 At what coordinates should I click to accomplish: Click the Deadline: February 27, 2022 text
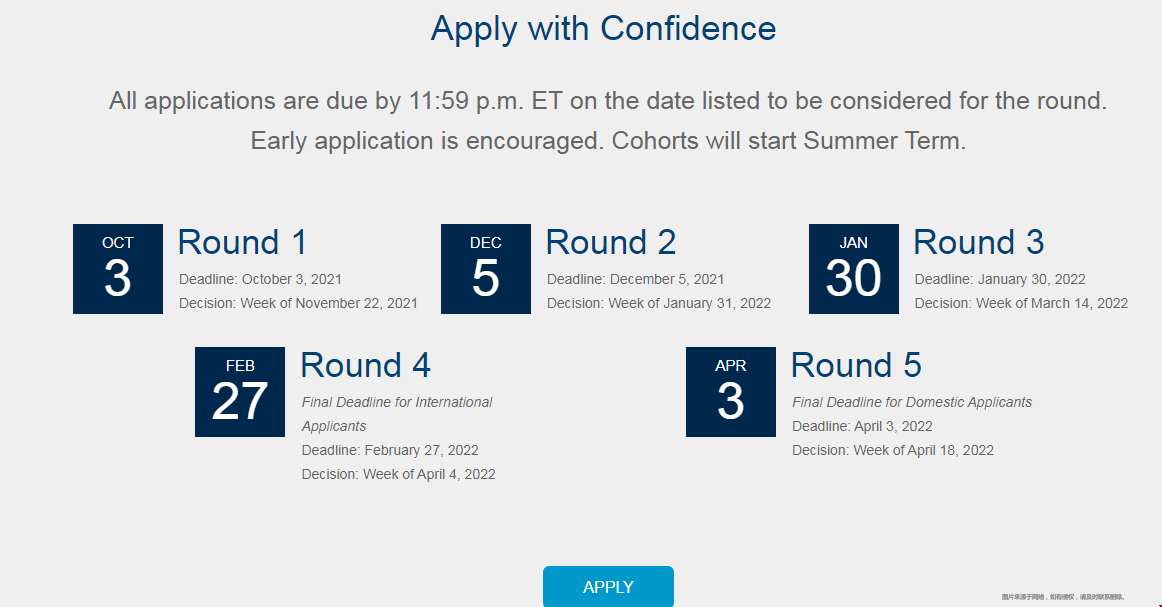point(390,450)
